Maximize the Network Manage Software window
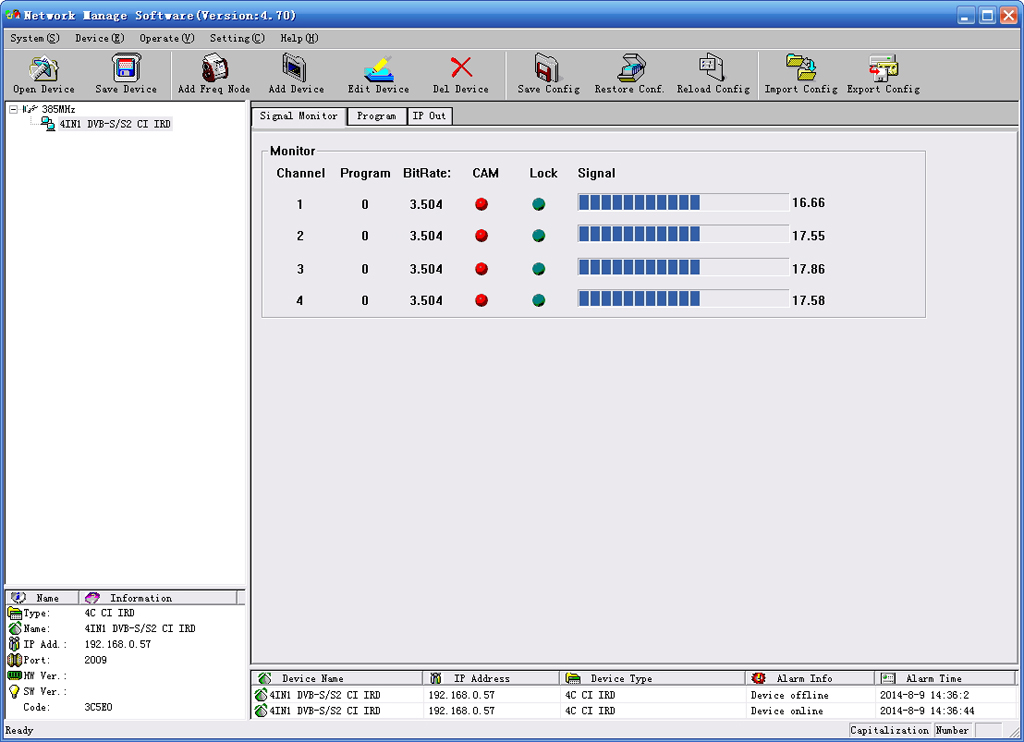 point(987,15)
